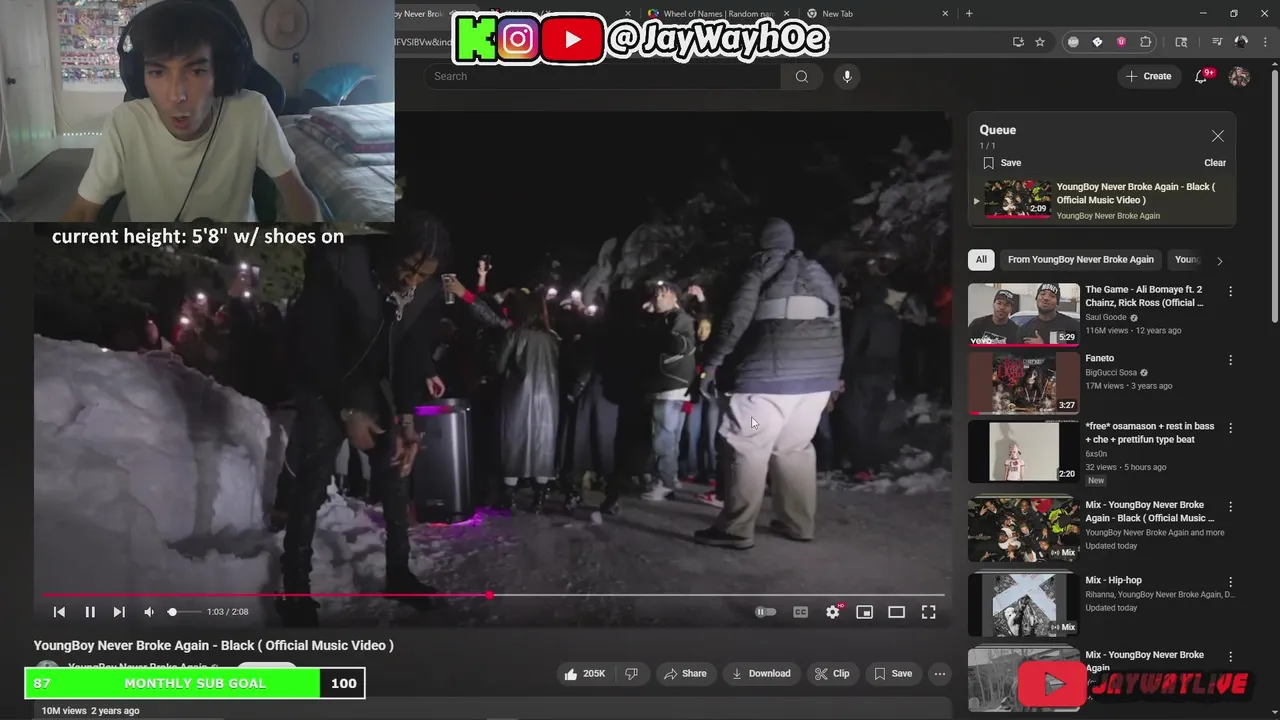Open the Create menu
The image size is (1280, 720).
click(x=1148, y=76)
